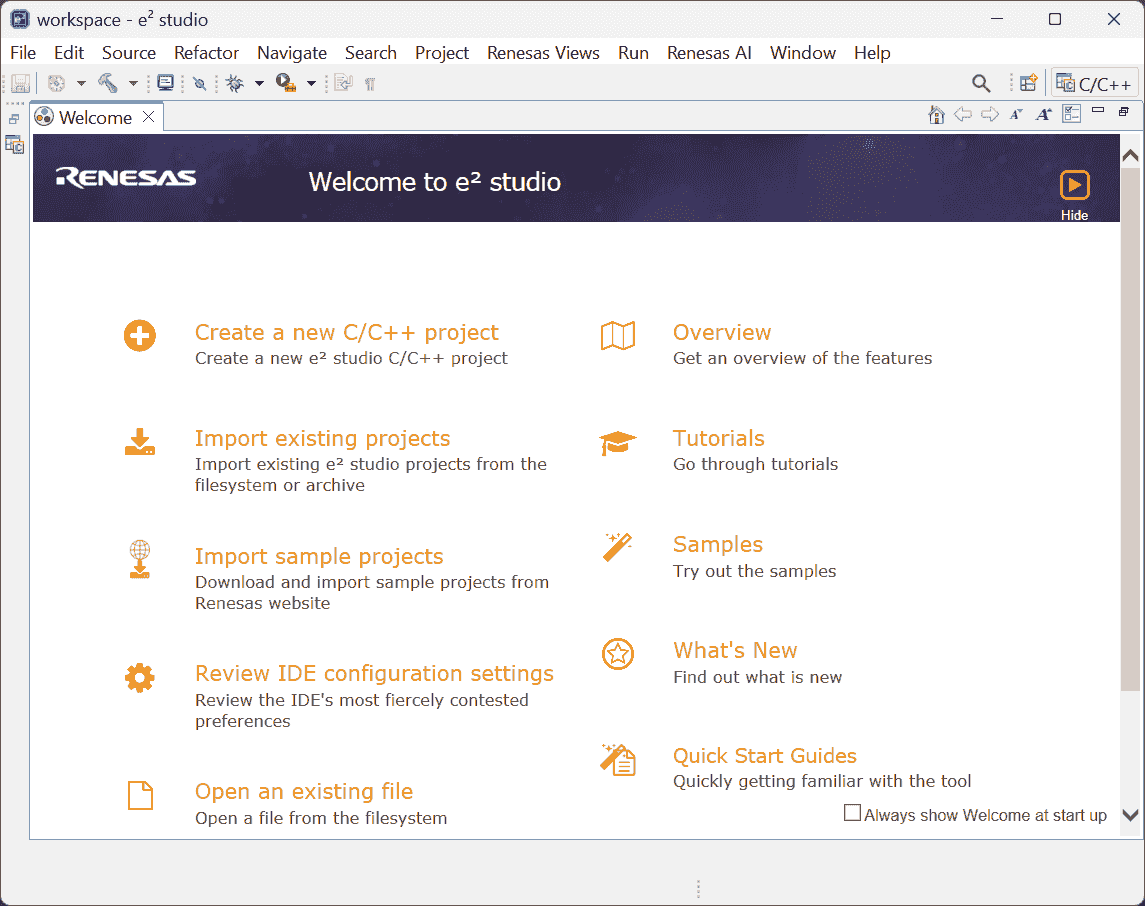
Task: Click the Reduce font size icon
Action: click(1016, 115)
